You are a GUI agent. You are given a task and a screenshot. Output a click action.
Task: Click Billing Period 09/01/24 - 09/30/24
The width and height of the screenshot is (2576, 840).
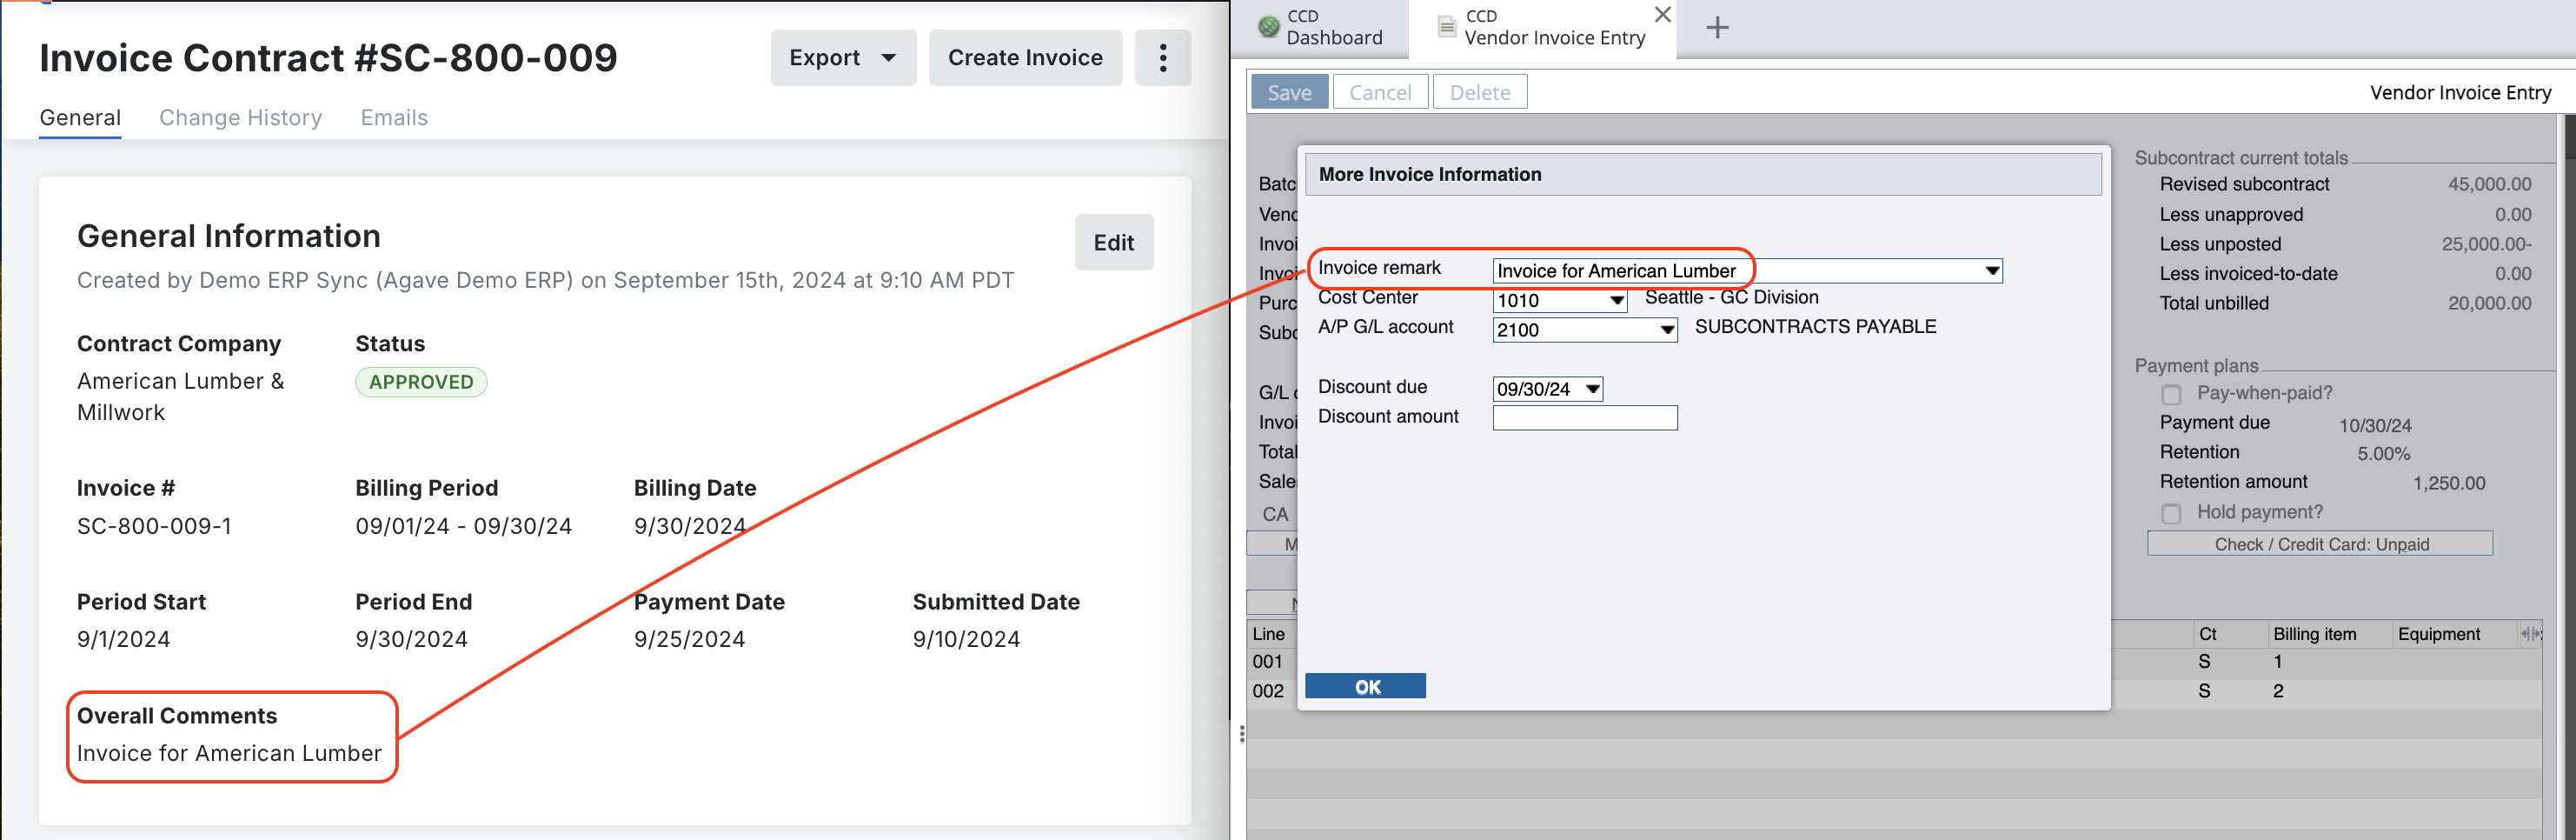[x=463, y=526]
